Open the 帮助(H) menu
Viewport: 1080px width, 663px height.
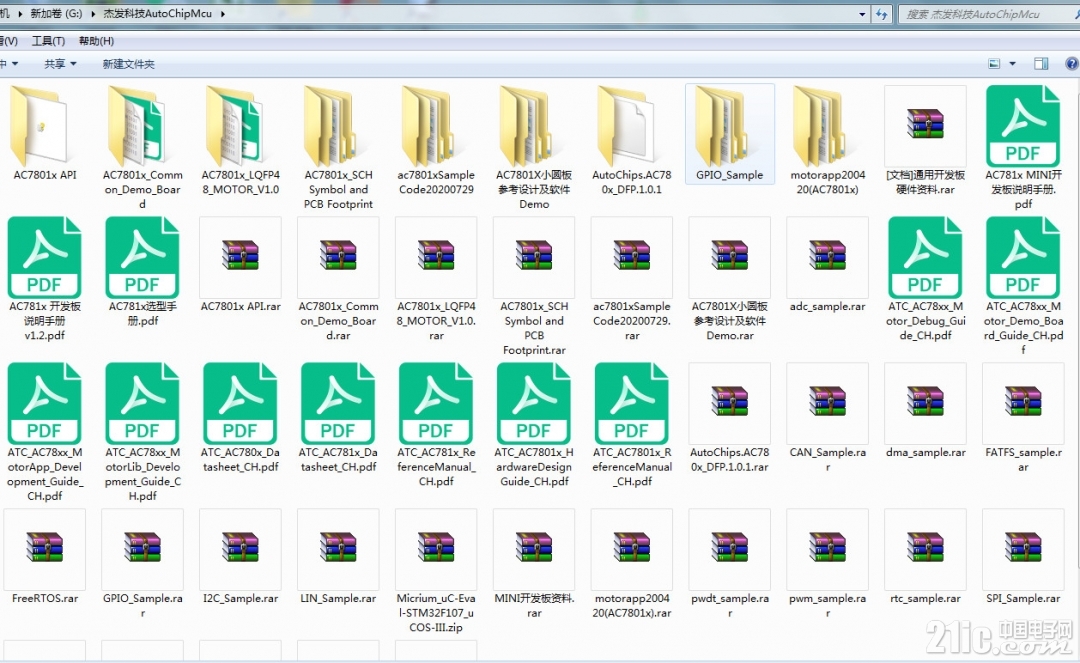96,41
